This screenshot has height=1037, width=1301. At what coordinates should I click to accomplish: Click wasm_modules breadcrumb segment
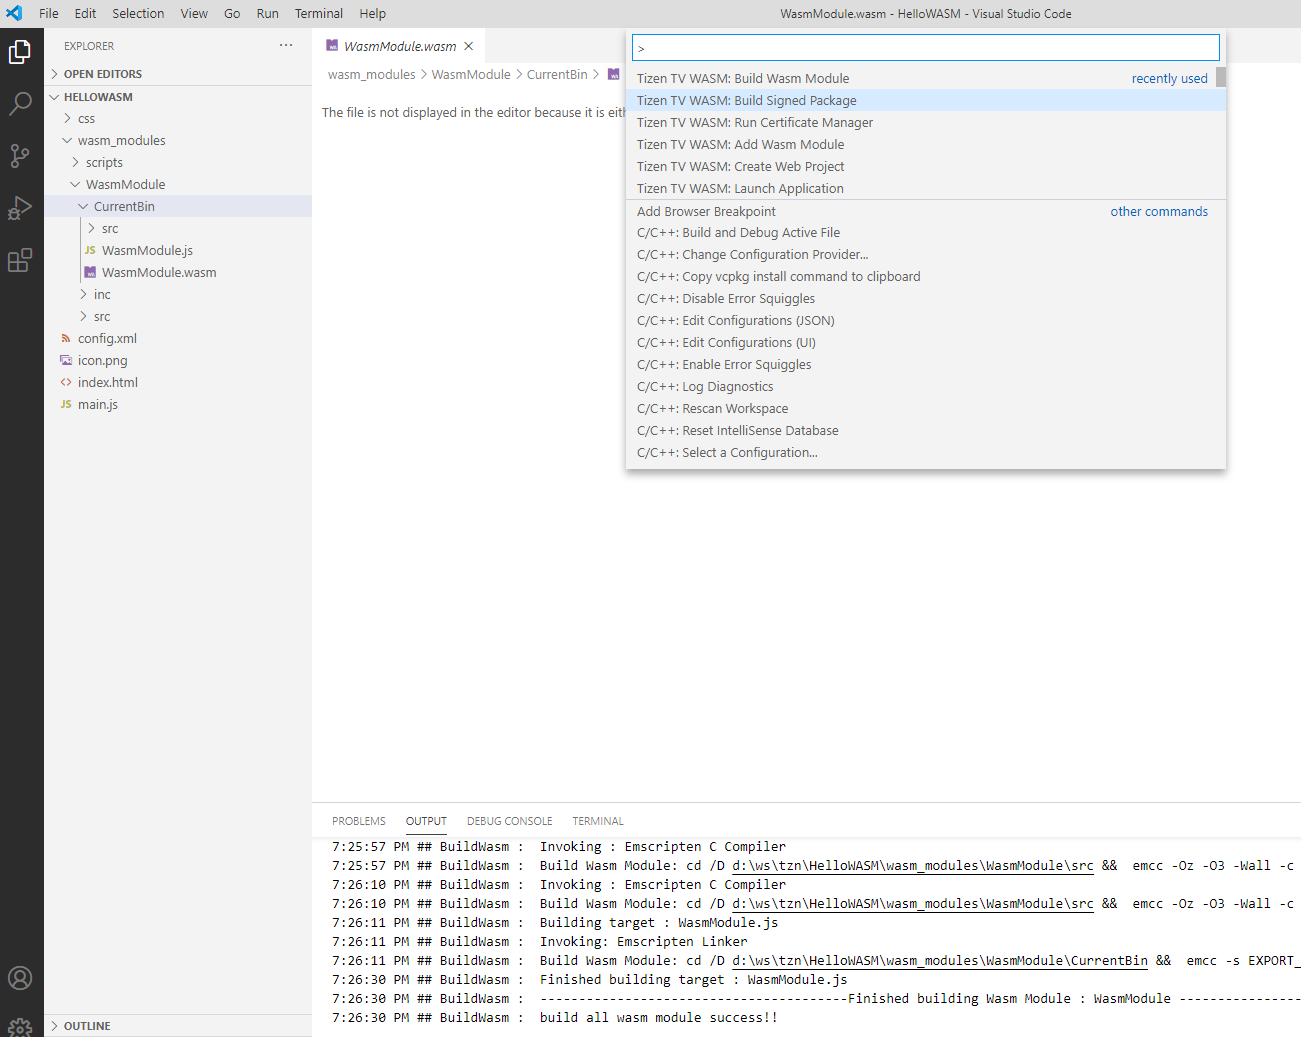click(372, 74)
